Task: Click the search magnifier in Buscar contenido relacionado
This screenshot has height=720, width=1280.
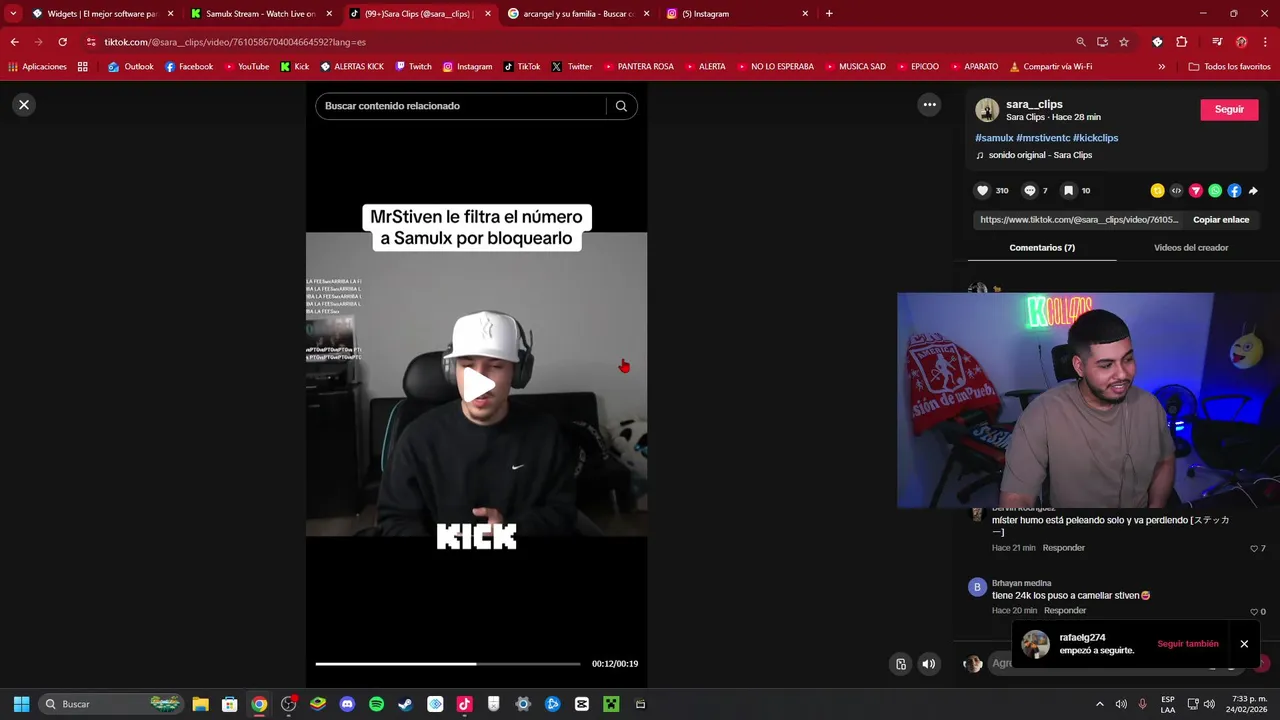Action: [621, 106]
